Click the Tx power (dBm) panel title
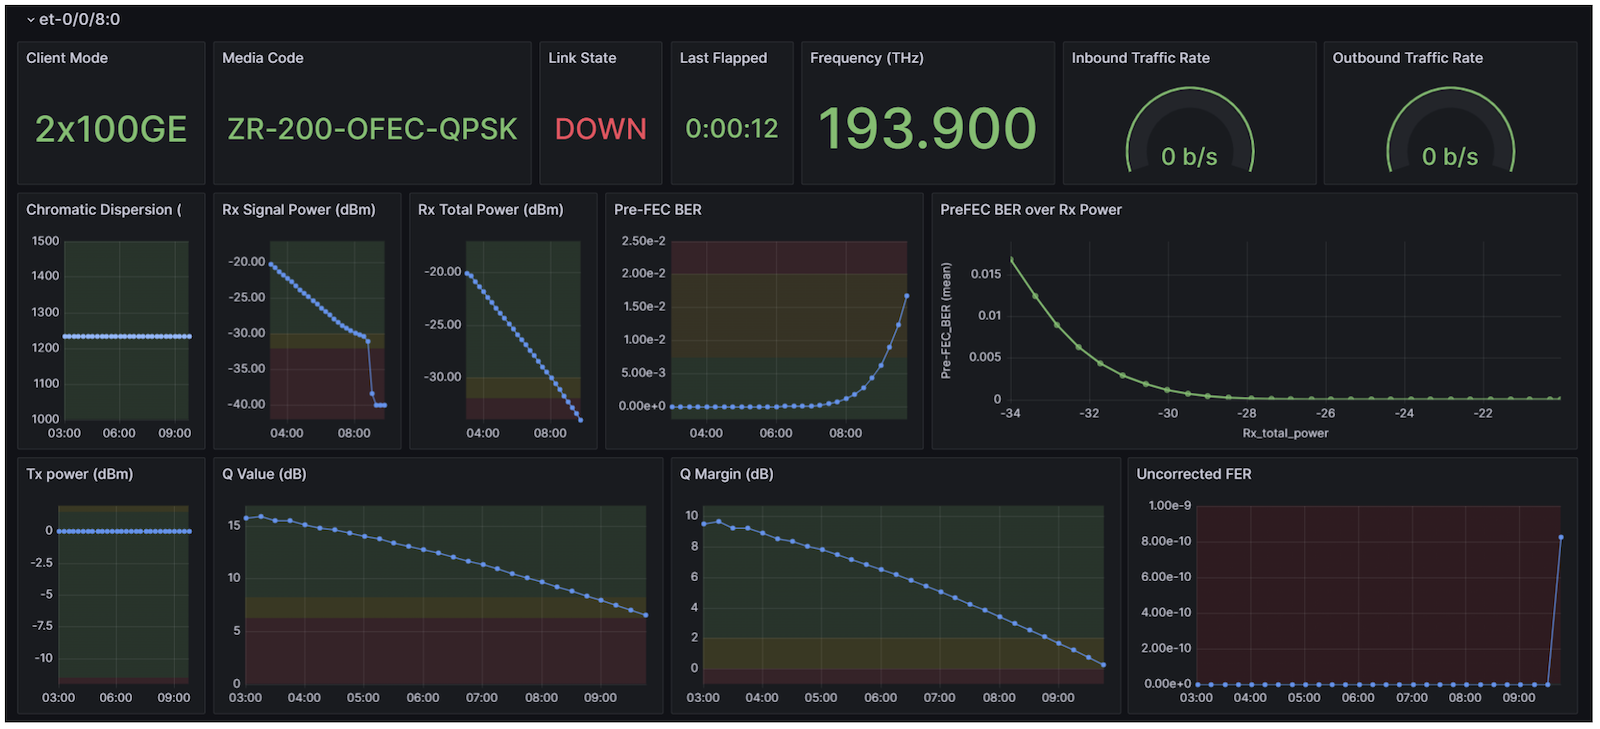Image resolution: width=1600 pixels, height=729 pixels. coord(80,474)
